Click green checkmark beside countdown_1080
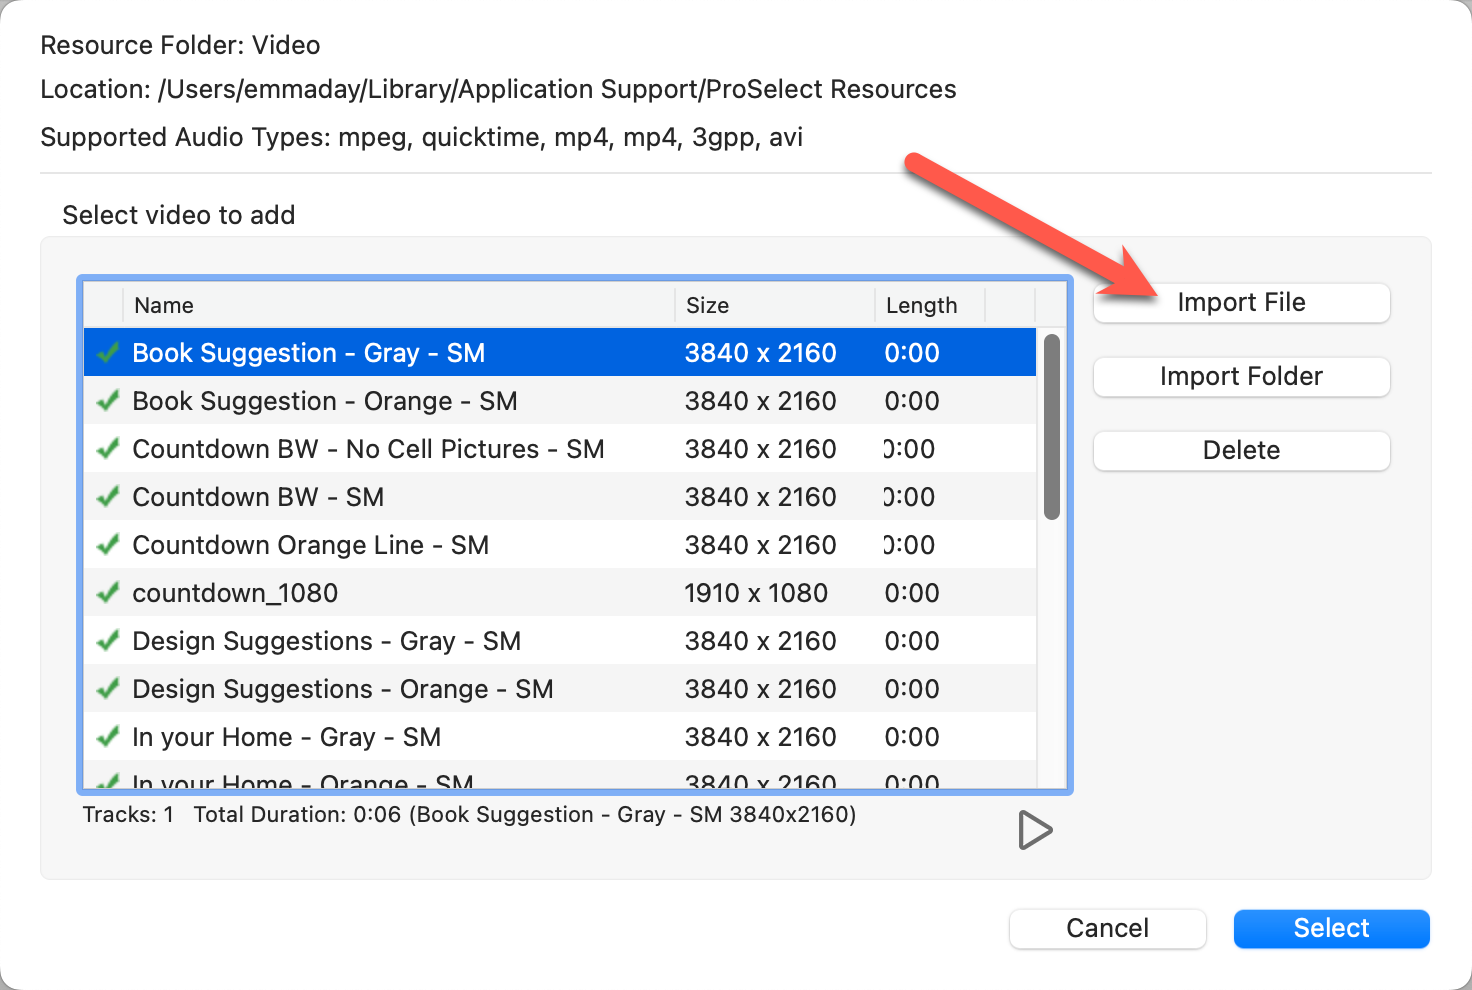 [x=108, y=593]
